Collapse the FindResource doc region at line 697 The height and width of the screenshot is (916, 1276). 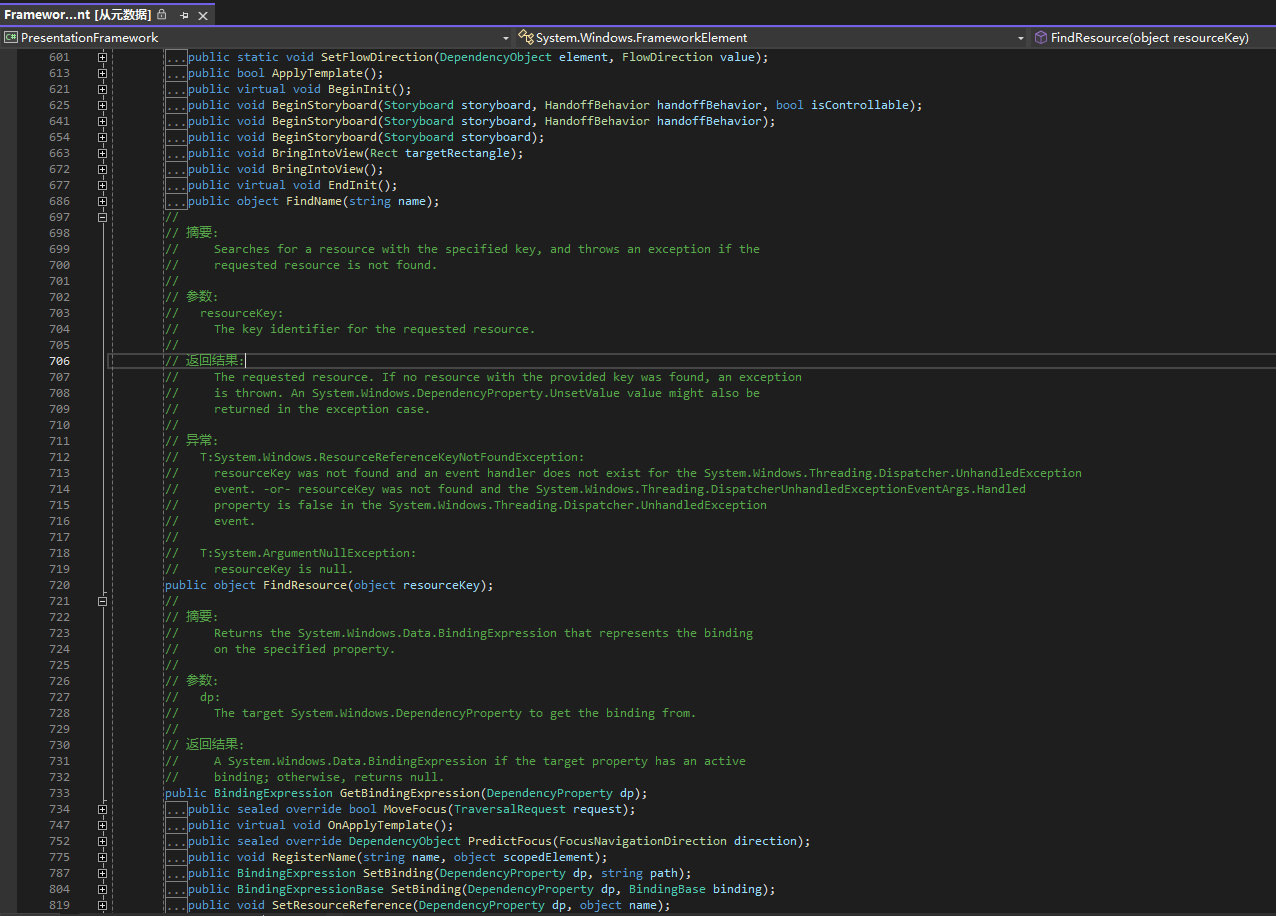[102, 216]
